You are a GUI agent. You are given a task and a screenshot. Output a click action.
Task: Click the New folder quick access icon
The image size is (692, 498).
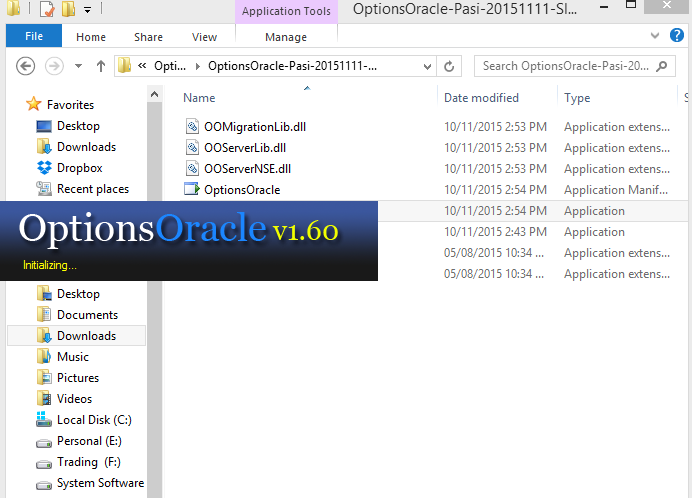(68, 9)
